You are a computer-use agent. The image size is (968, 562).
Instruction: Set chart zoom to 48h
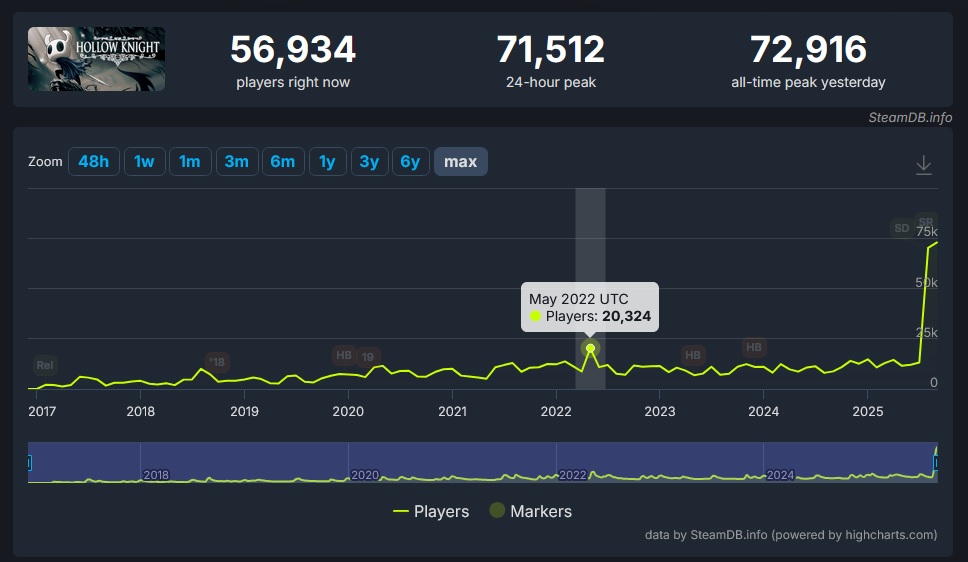[x=94, y=162]
